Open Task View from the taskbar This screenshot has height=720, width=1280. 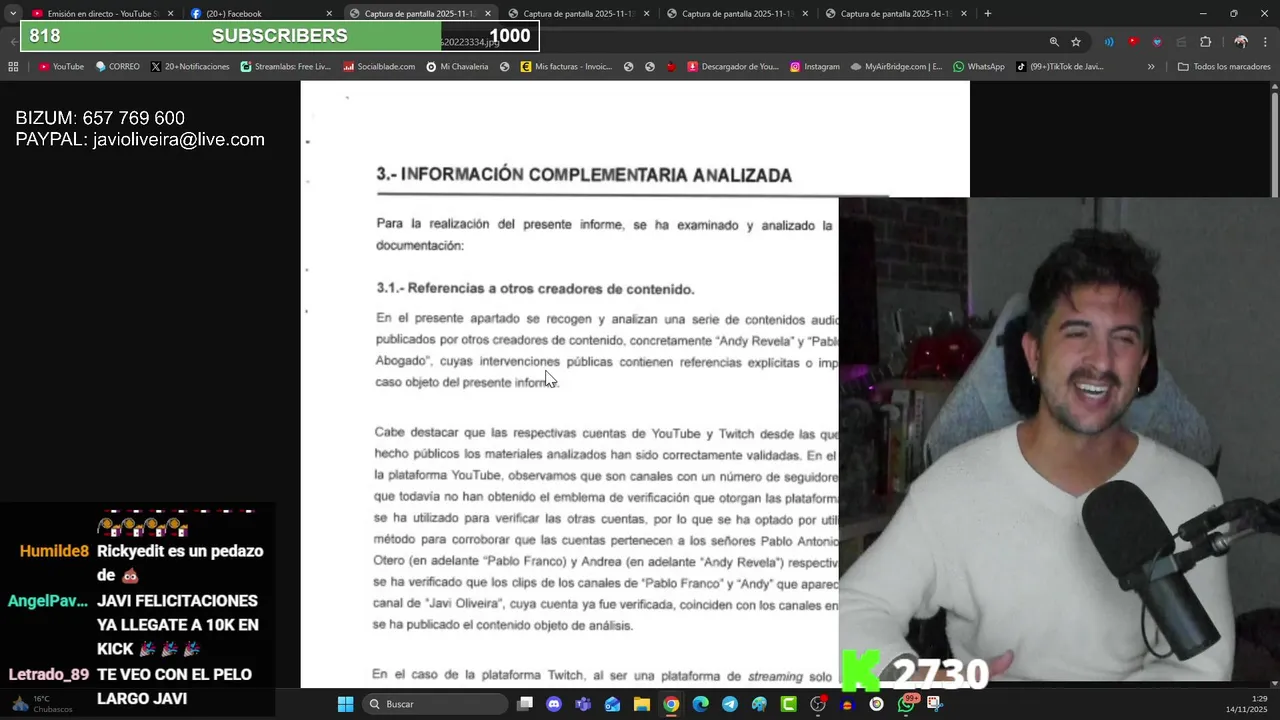pyautogui.click(x=525, y=704)
